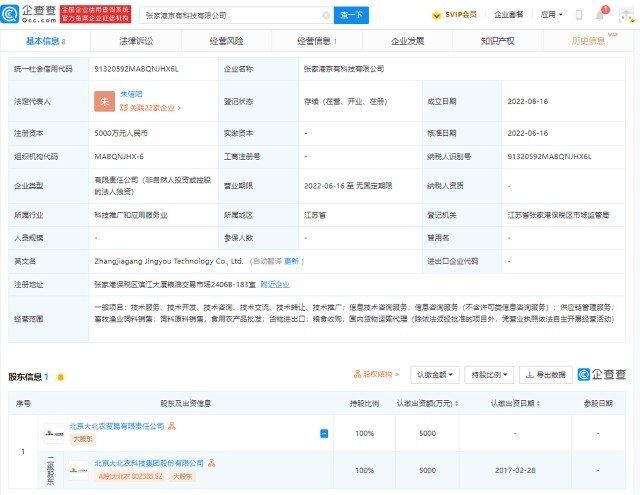Click the English name Zhangjiagang Jingyou Technology
The width and height of the screenshot is (640, 495).
169,261
